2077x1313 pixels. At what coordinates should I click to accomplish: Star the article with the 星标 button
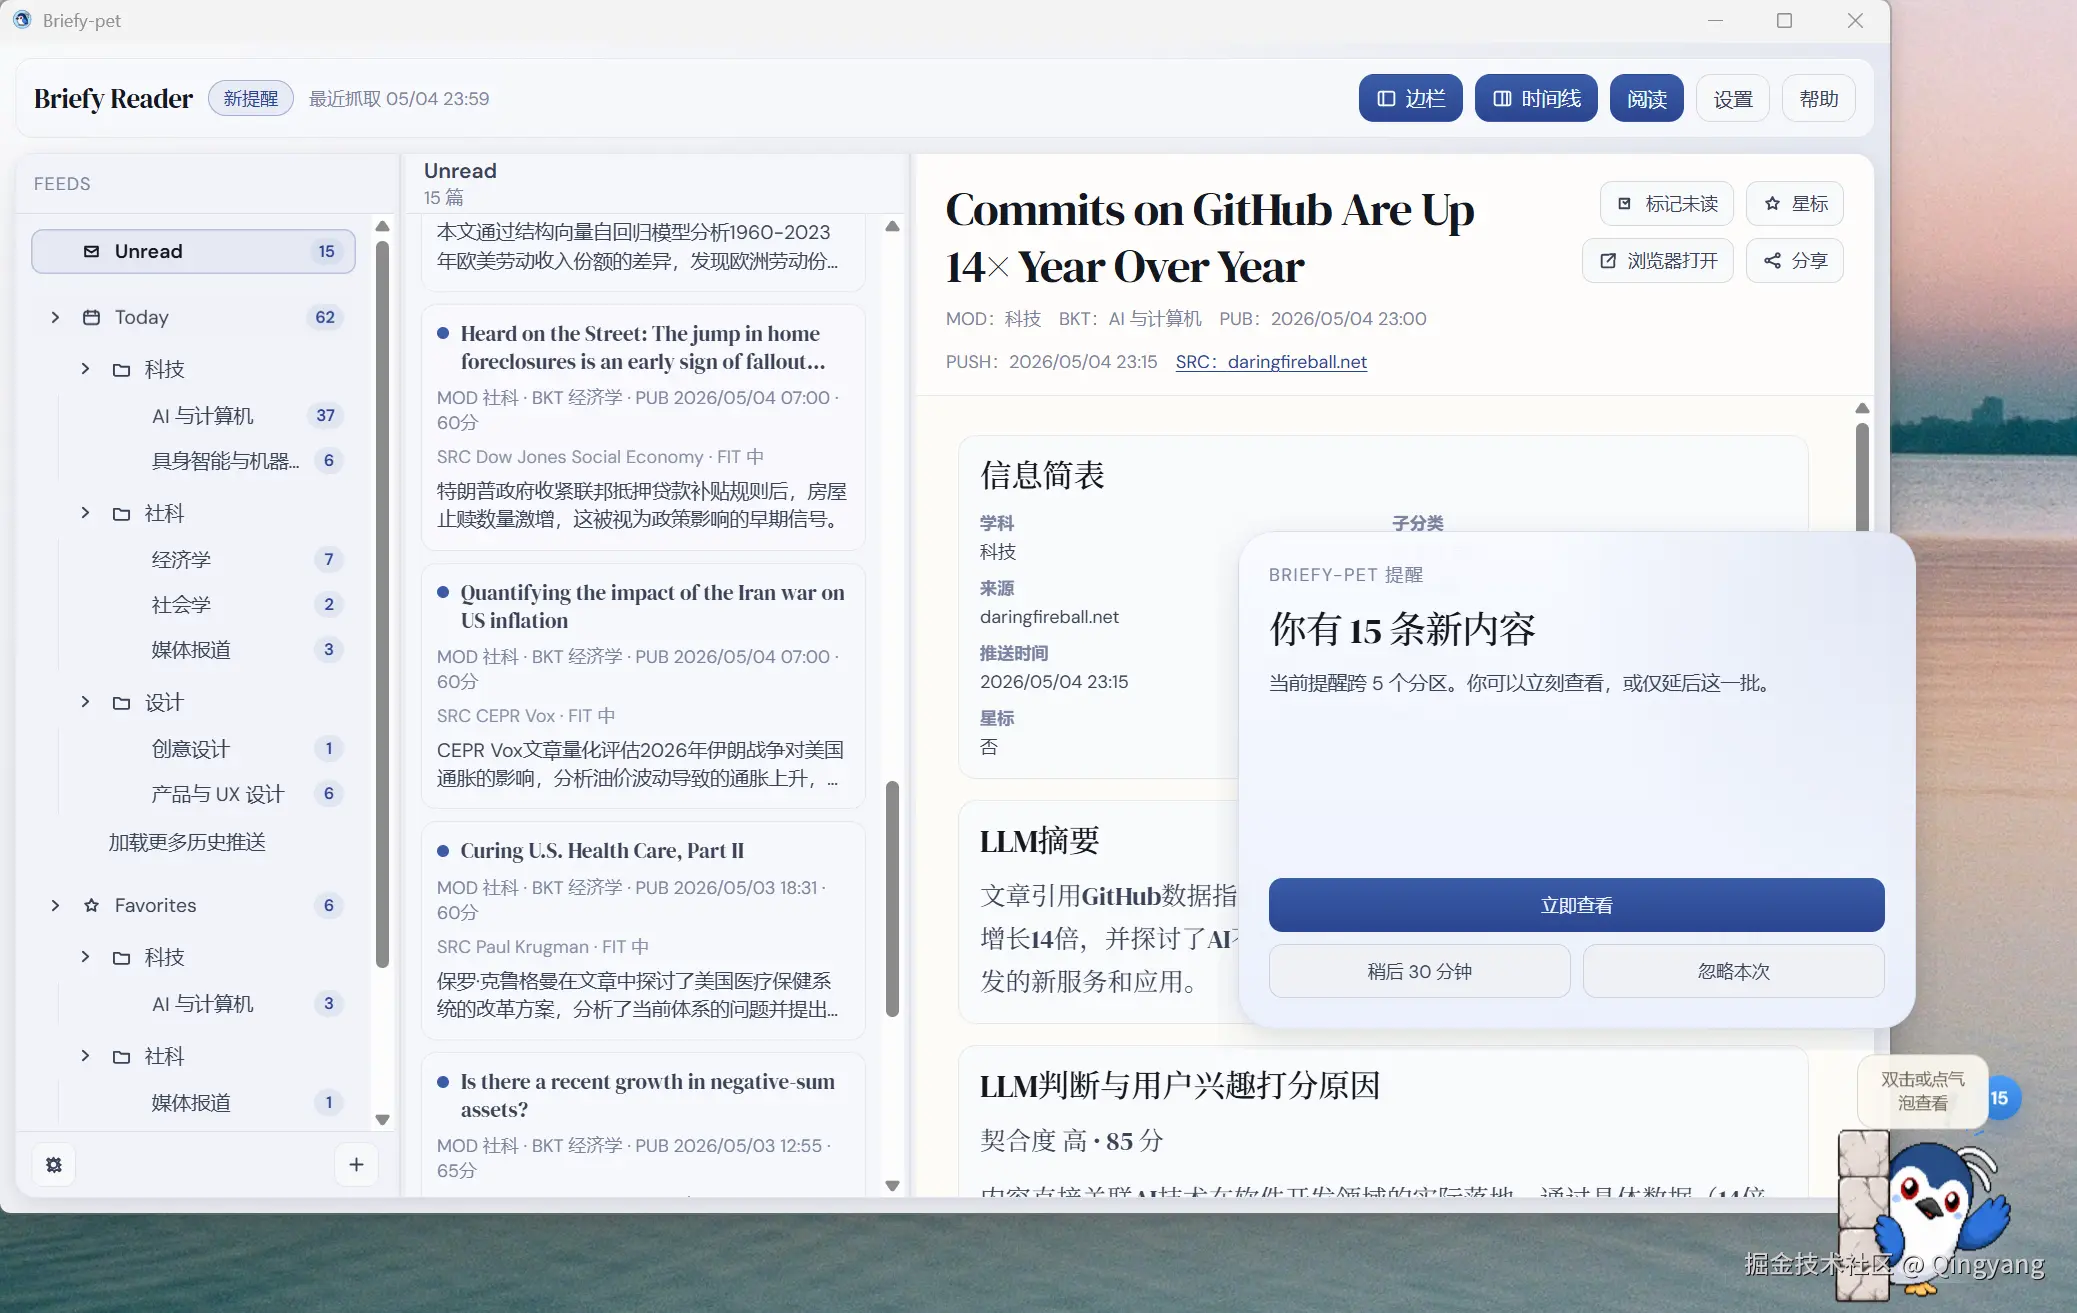(x=1795, y=204)
